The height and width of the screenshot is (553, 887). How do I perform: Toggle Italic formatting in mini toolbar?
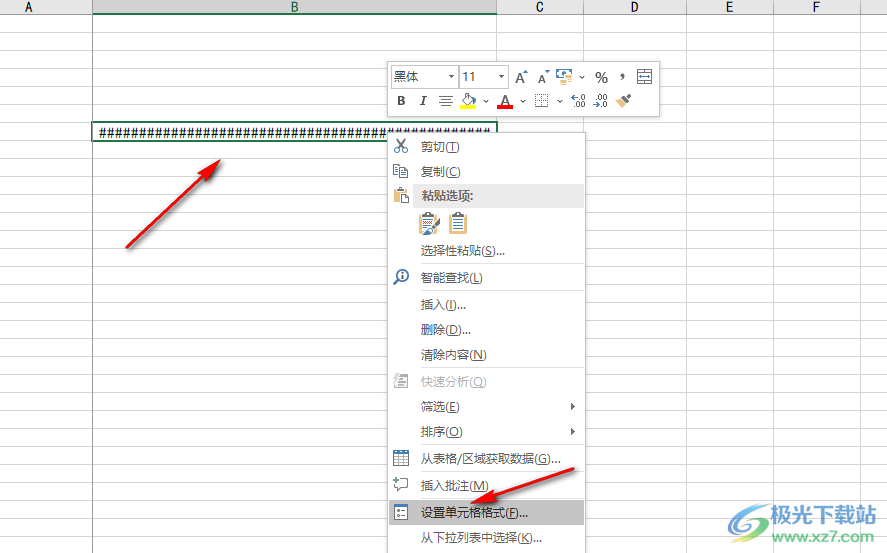pyautogui.click(x=423, y=101)
